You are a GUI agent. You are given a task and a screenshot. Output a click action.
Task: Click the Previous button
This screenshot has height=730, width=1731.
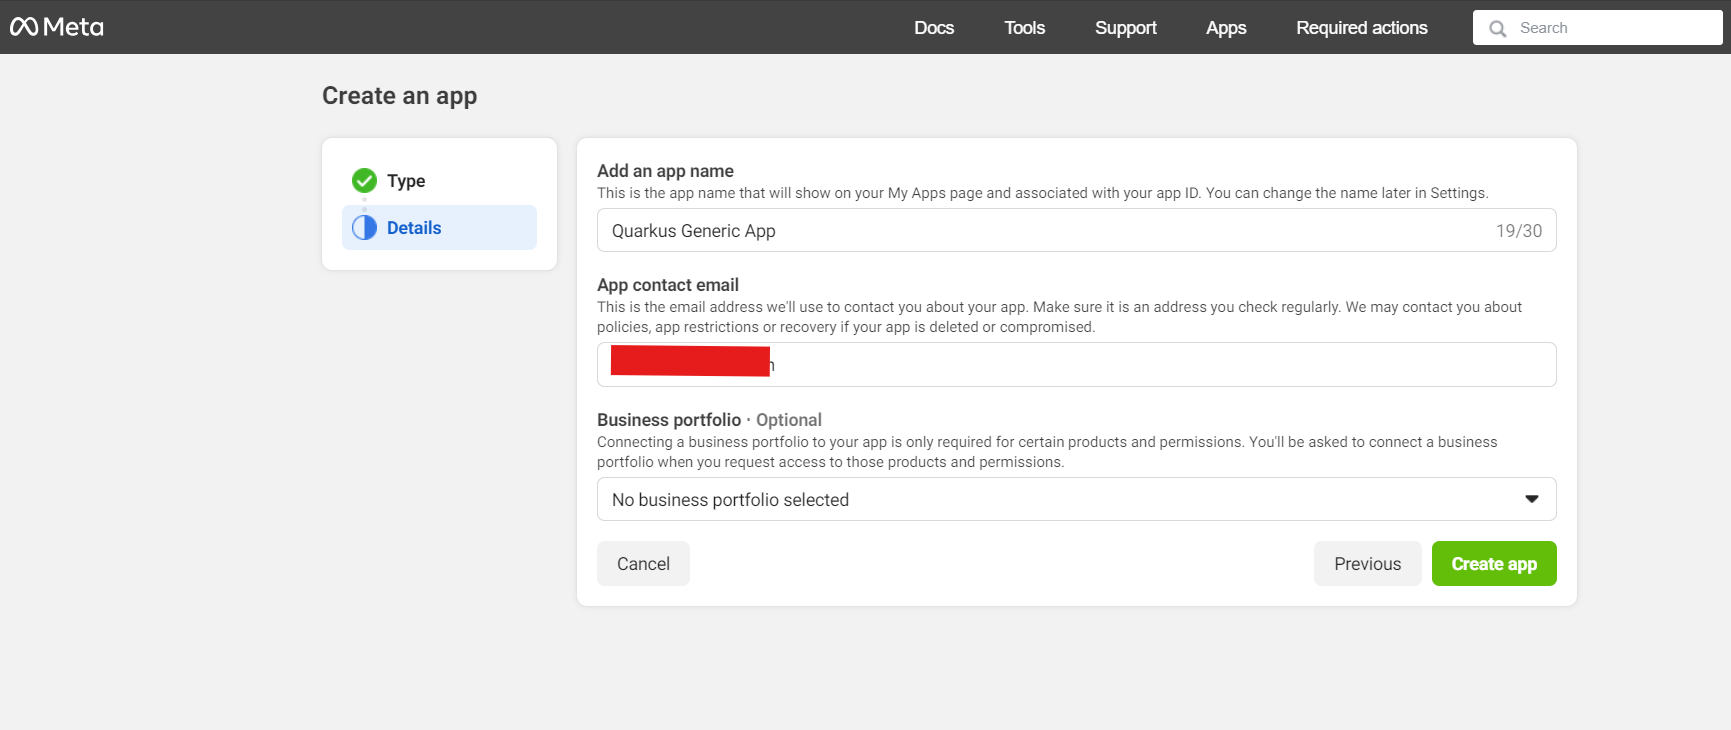pyautogui.click(x=1367, y=564)
